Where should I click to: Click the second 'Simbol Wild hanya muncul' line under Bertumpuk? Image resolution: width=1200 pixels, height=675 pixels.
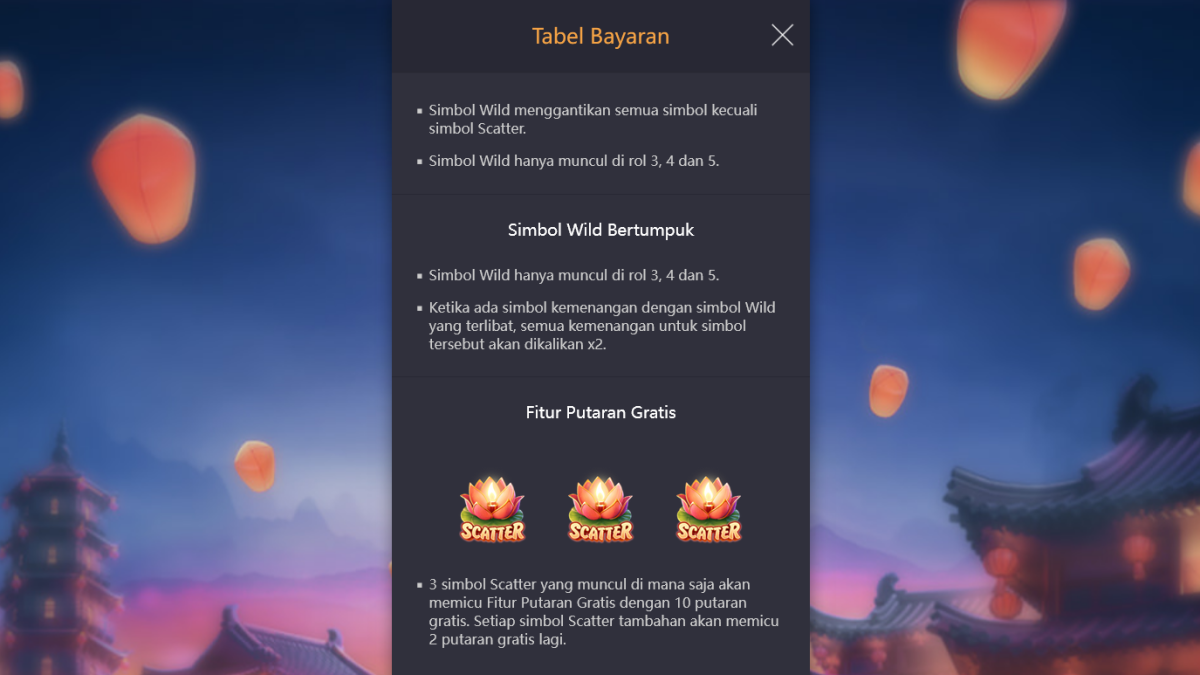573,275
